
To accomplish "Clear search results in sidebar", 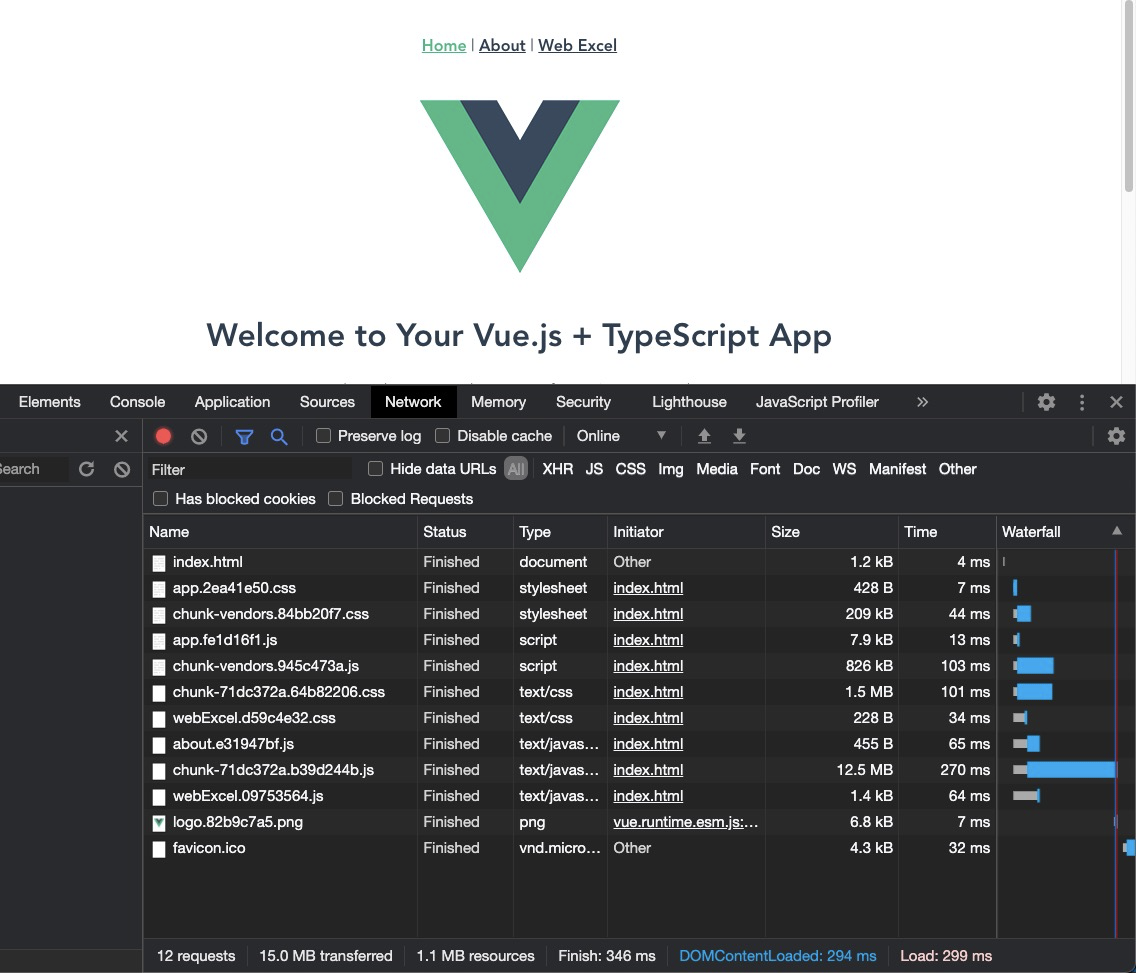I will (122, 469).
